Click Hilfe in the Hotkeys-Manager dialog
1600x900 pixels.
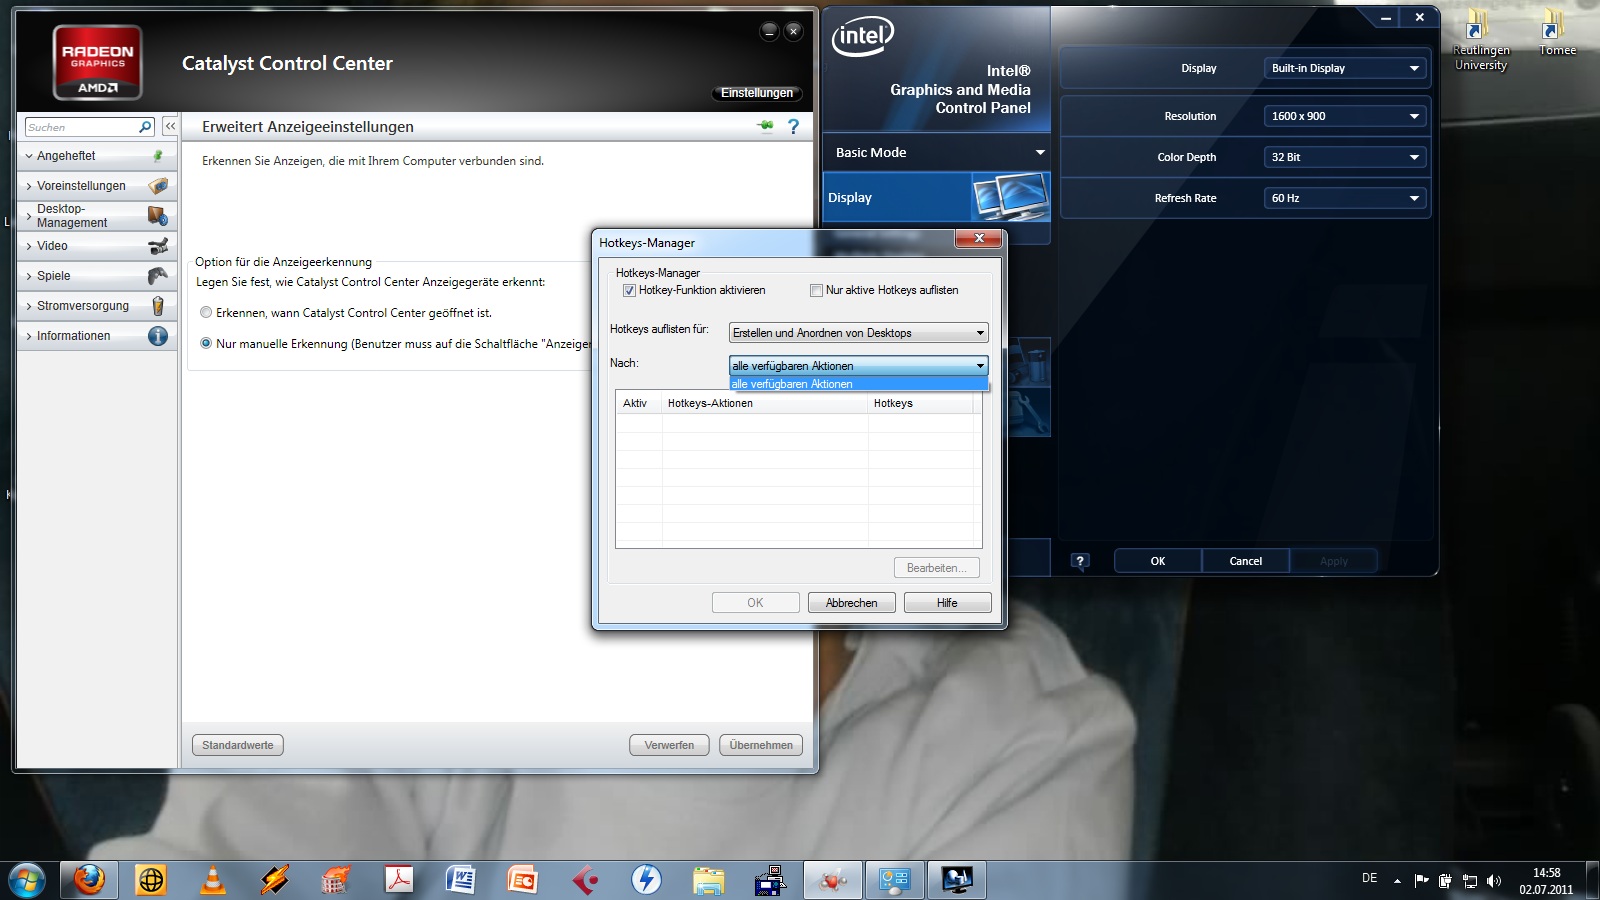pyautogui.click(x=948, y=603)
